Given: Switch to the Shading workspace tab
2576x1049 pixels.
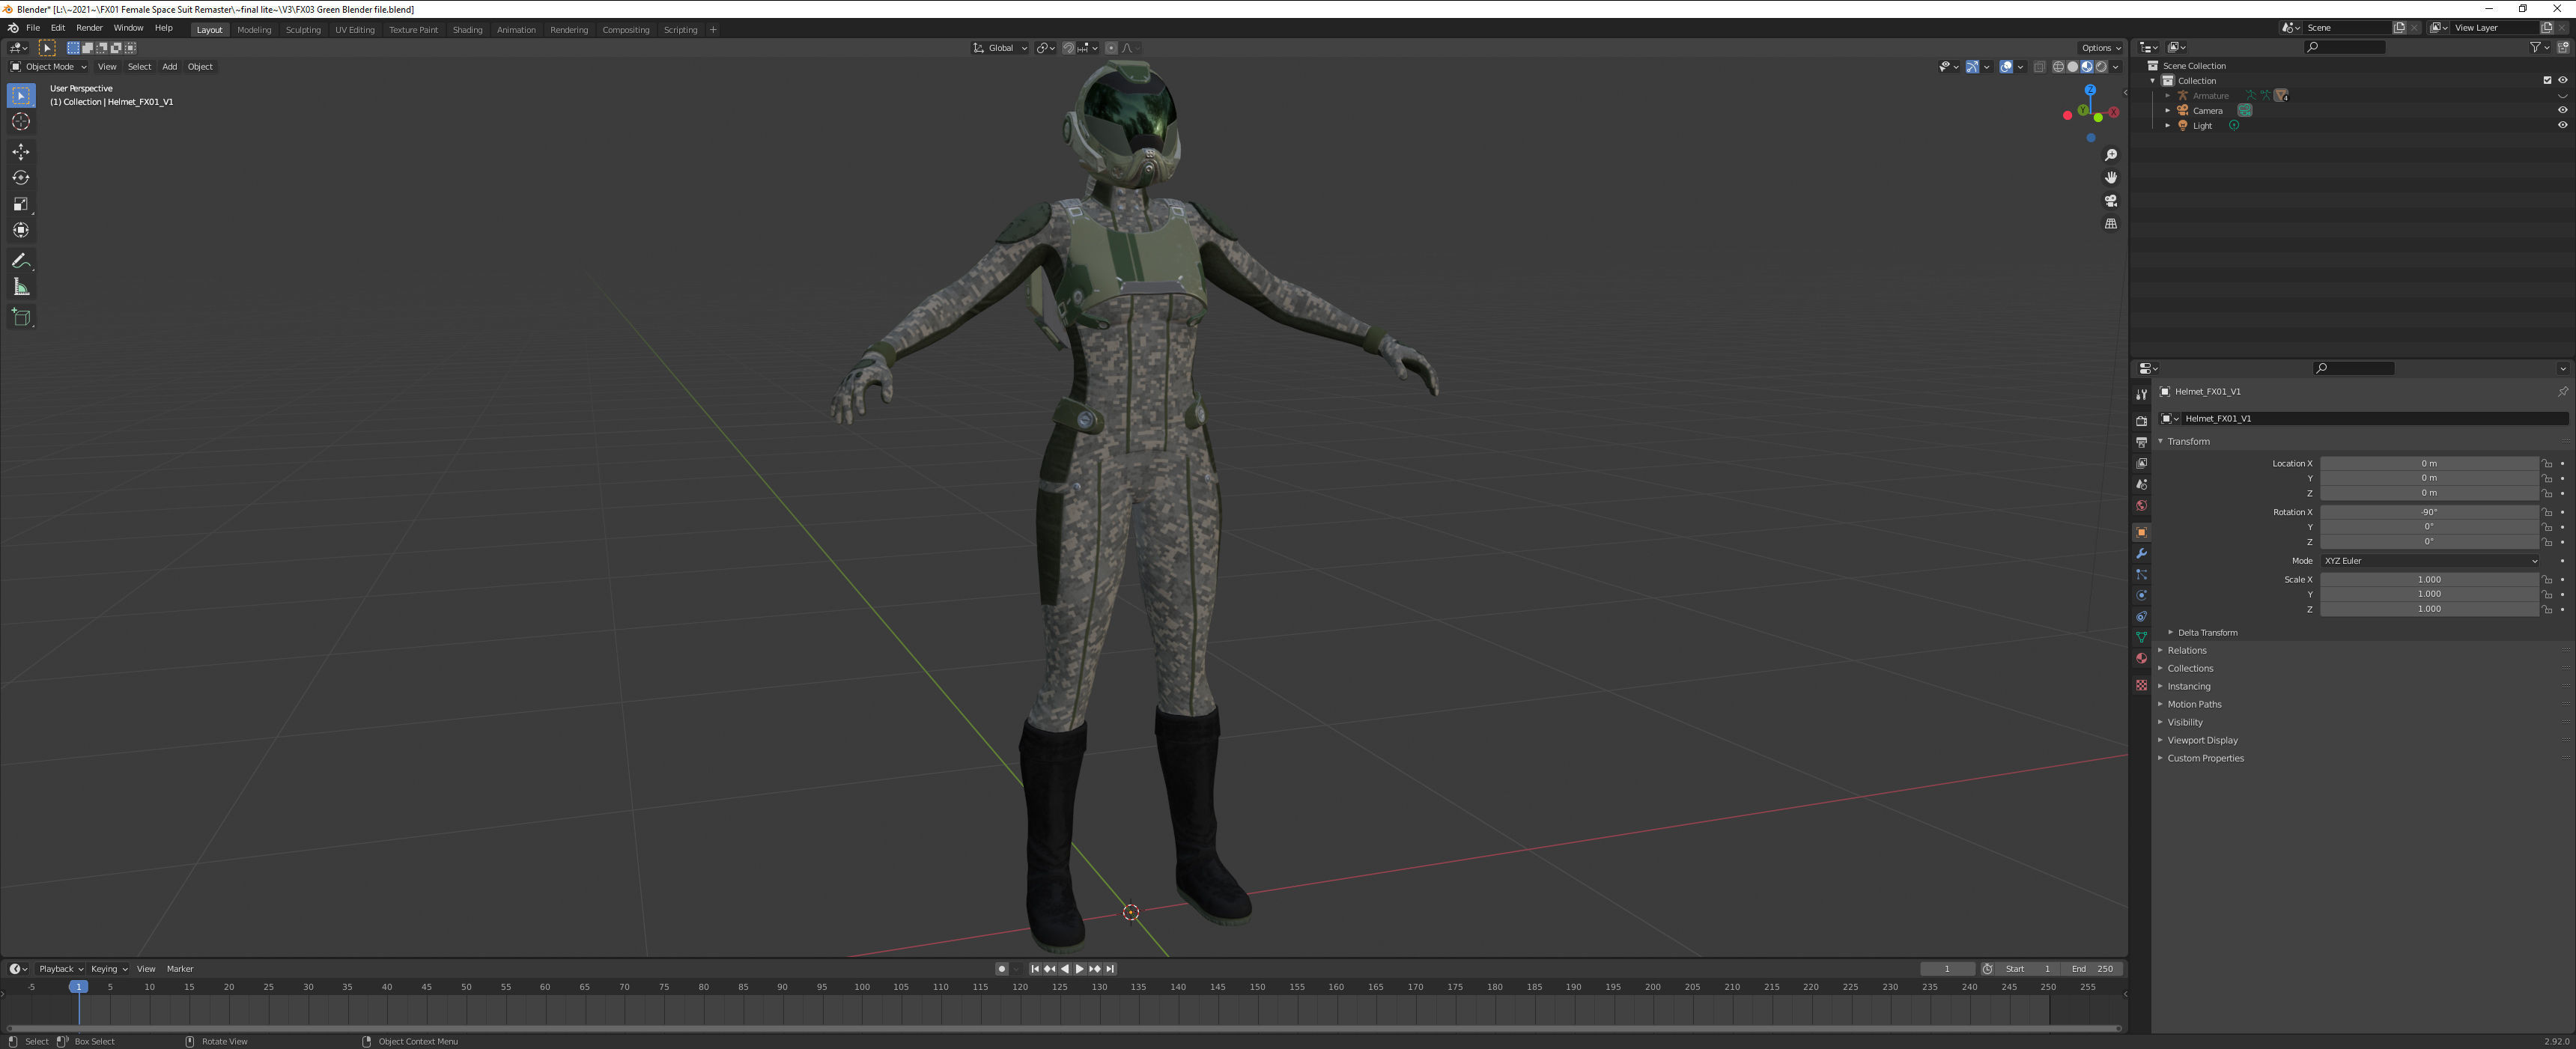Looking at the screenshot, I should (x=467, y=30).
